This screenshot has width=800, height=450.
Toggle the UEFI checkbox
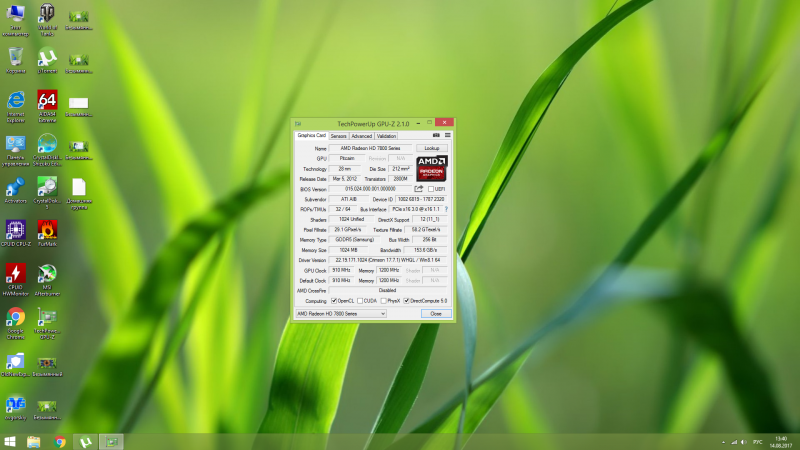[x=431, y=189]
